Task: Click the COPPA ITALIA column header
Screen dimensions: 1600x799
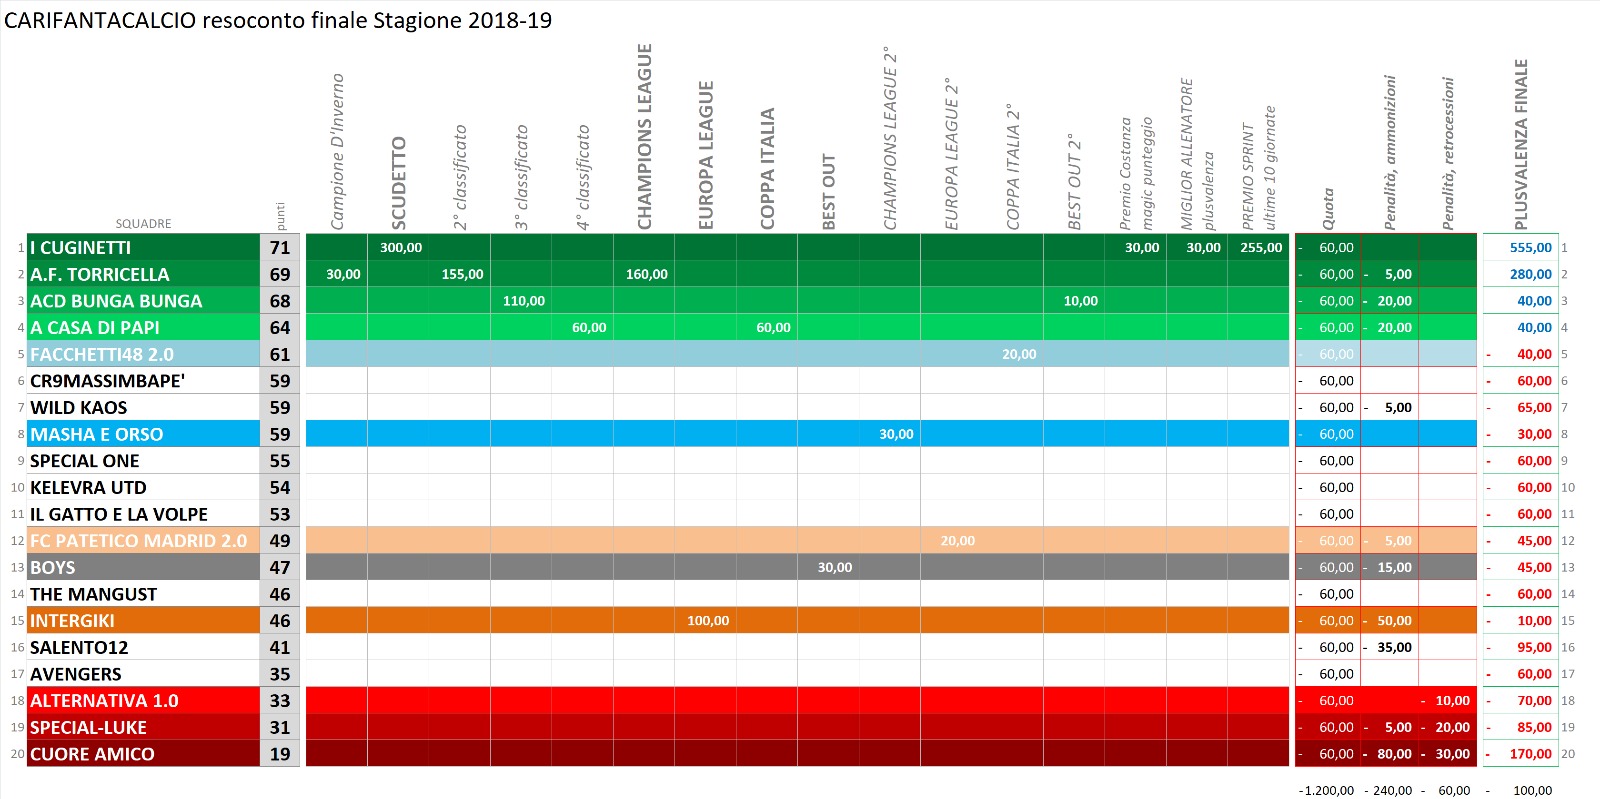Action: (x=768, y=169)
